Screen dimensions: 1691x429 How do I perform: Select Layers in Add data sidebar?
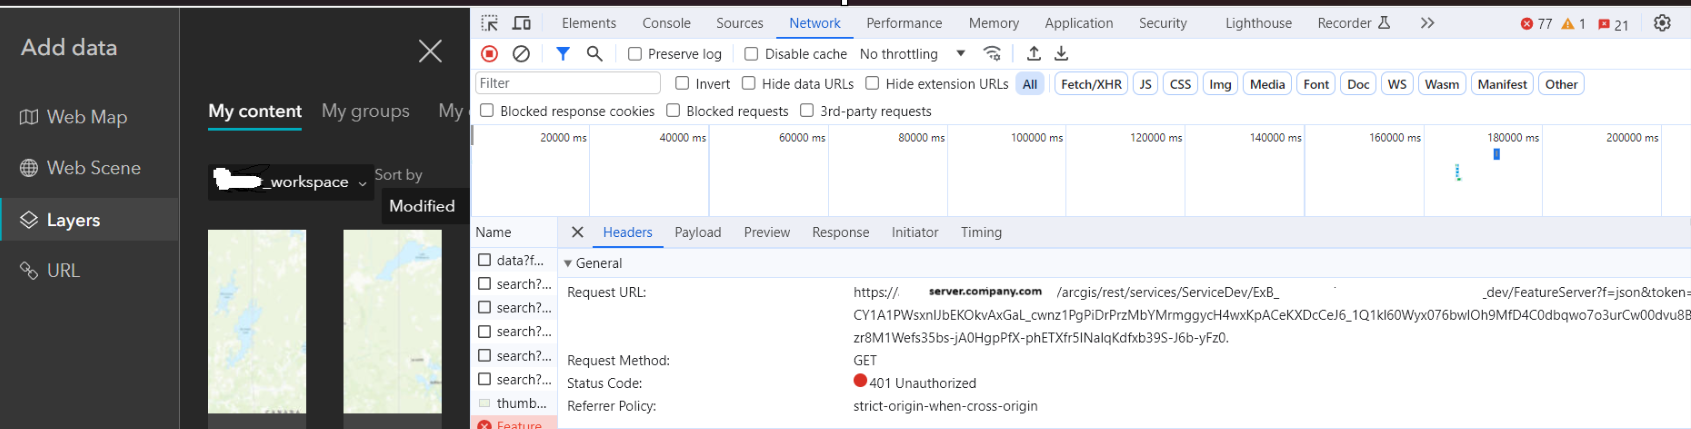[89, 220]
